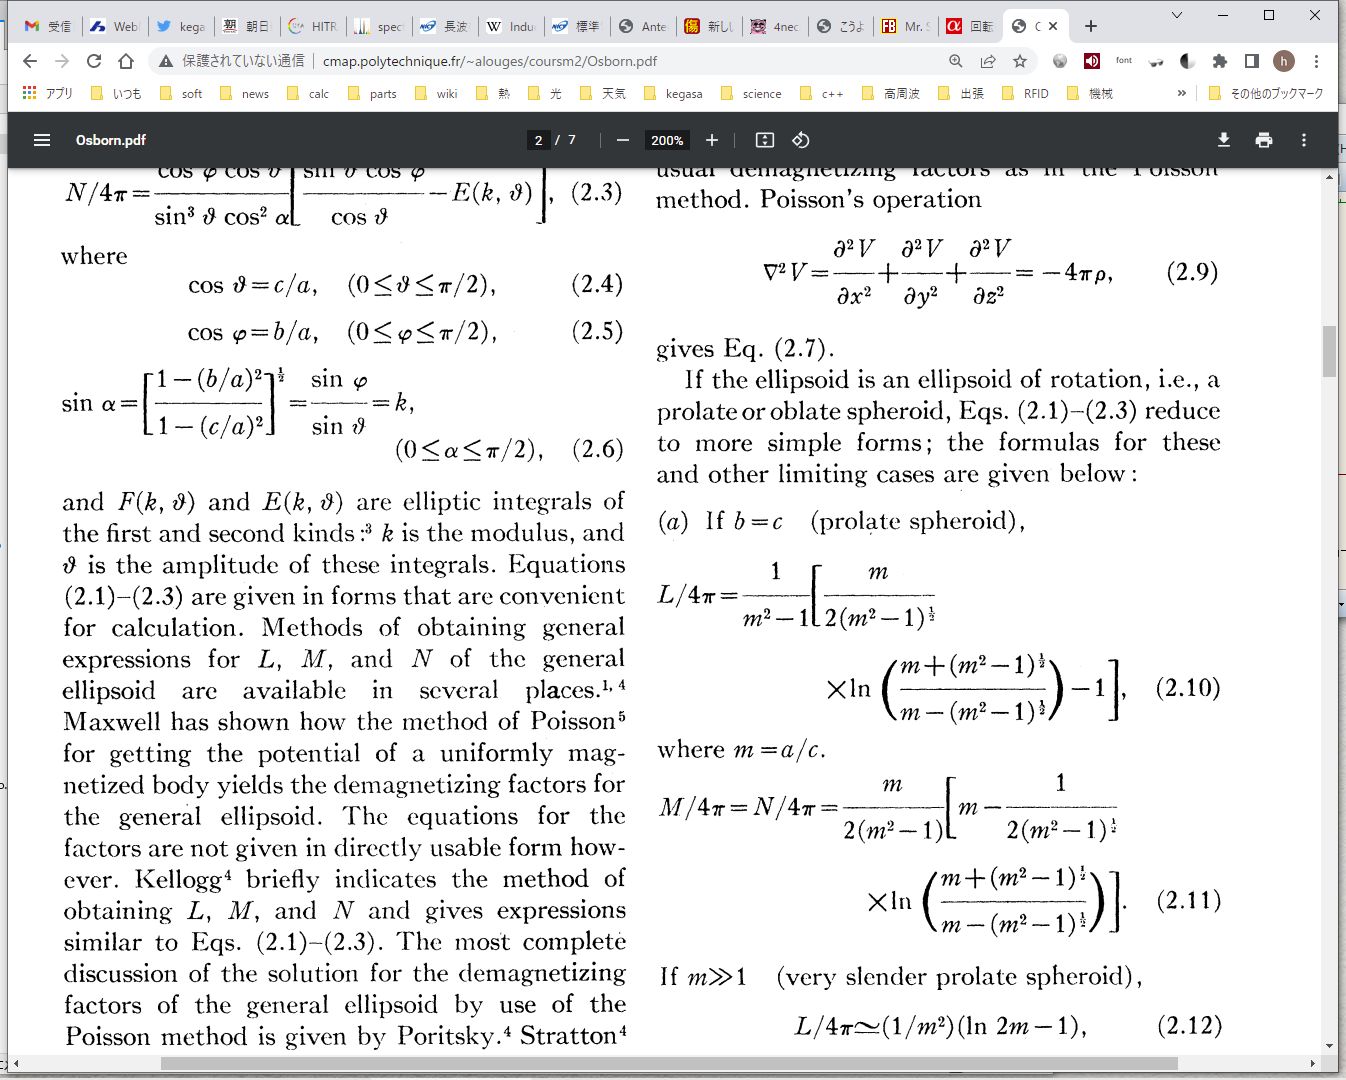Switch to the 回転 tab
Image resolution: width=1346 pixels, height=1080 pixels.
click(969, 26)
